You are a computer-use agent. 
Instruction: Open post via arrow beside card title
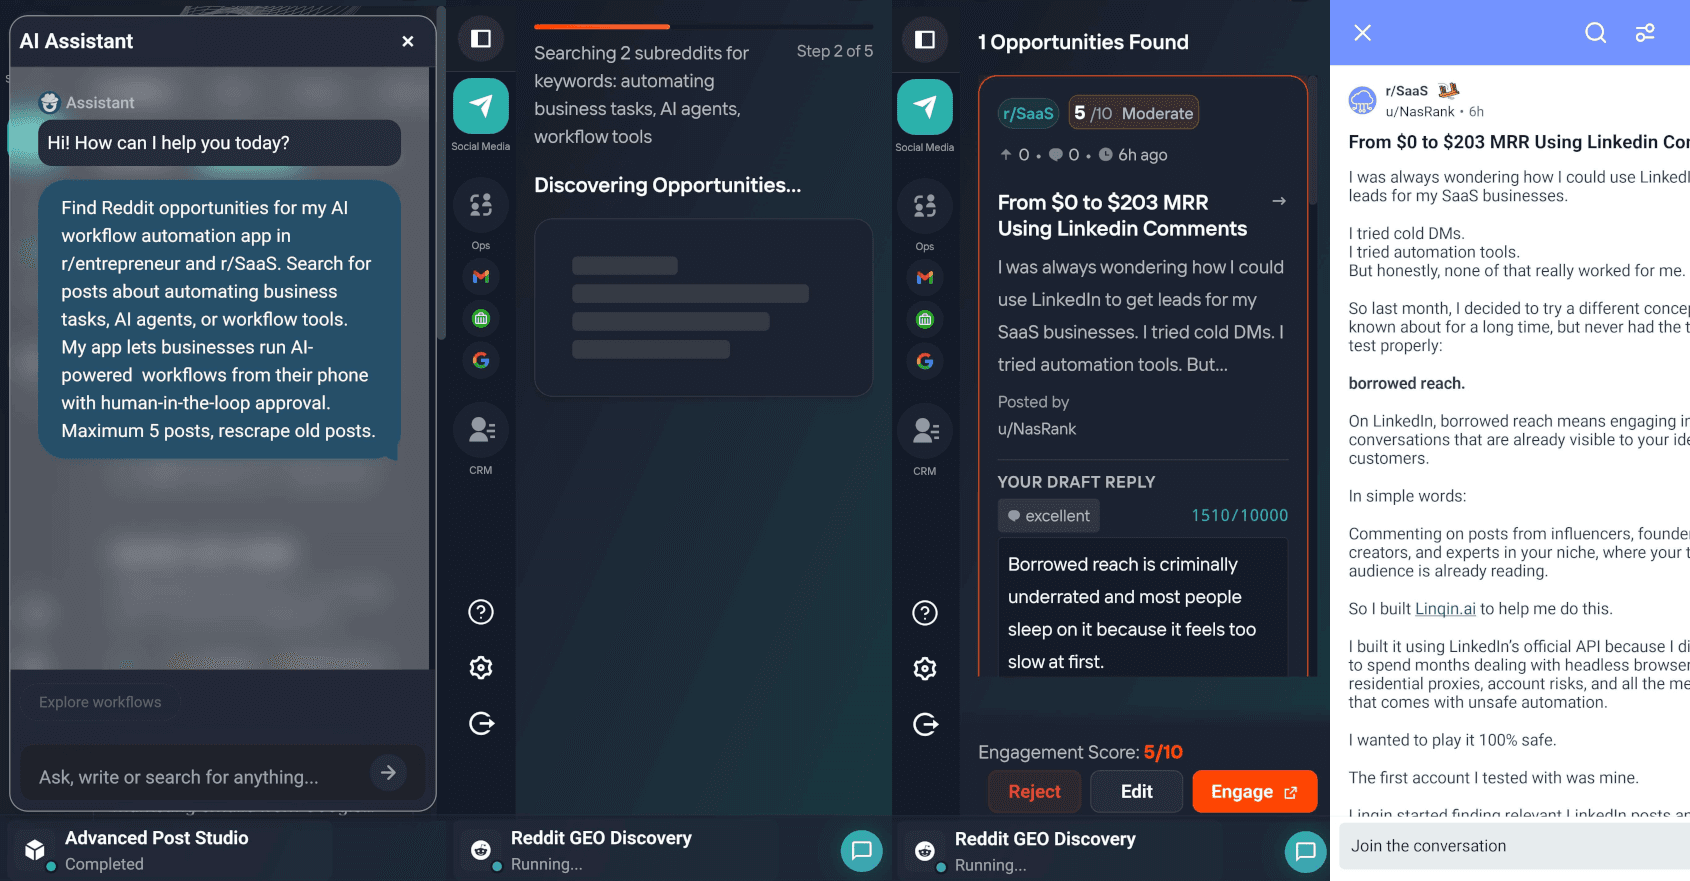pos(1279,201)
